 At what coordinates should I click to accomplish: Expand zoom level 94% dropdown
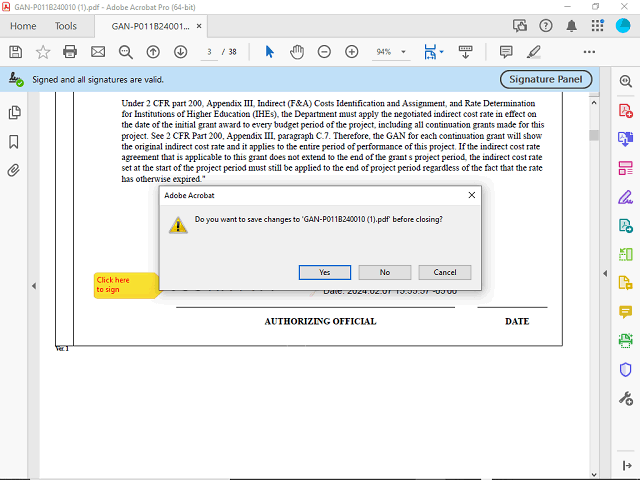point(403,52)
